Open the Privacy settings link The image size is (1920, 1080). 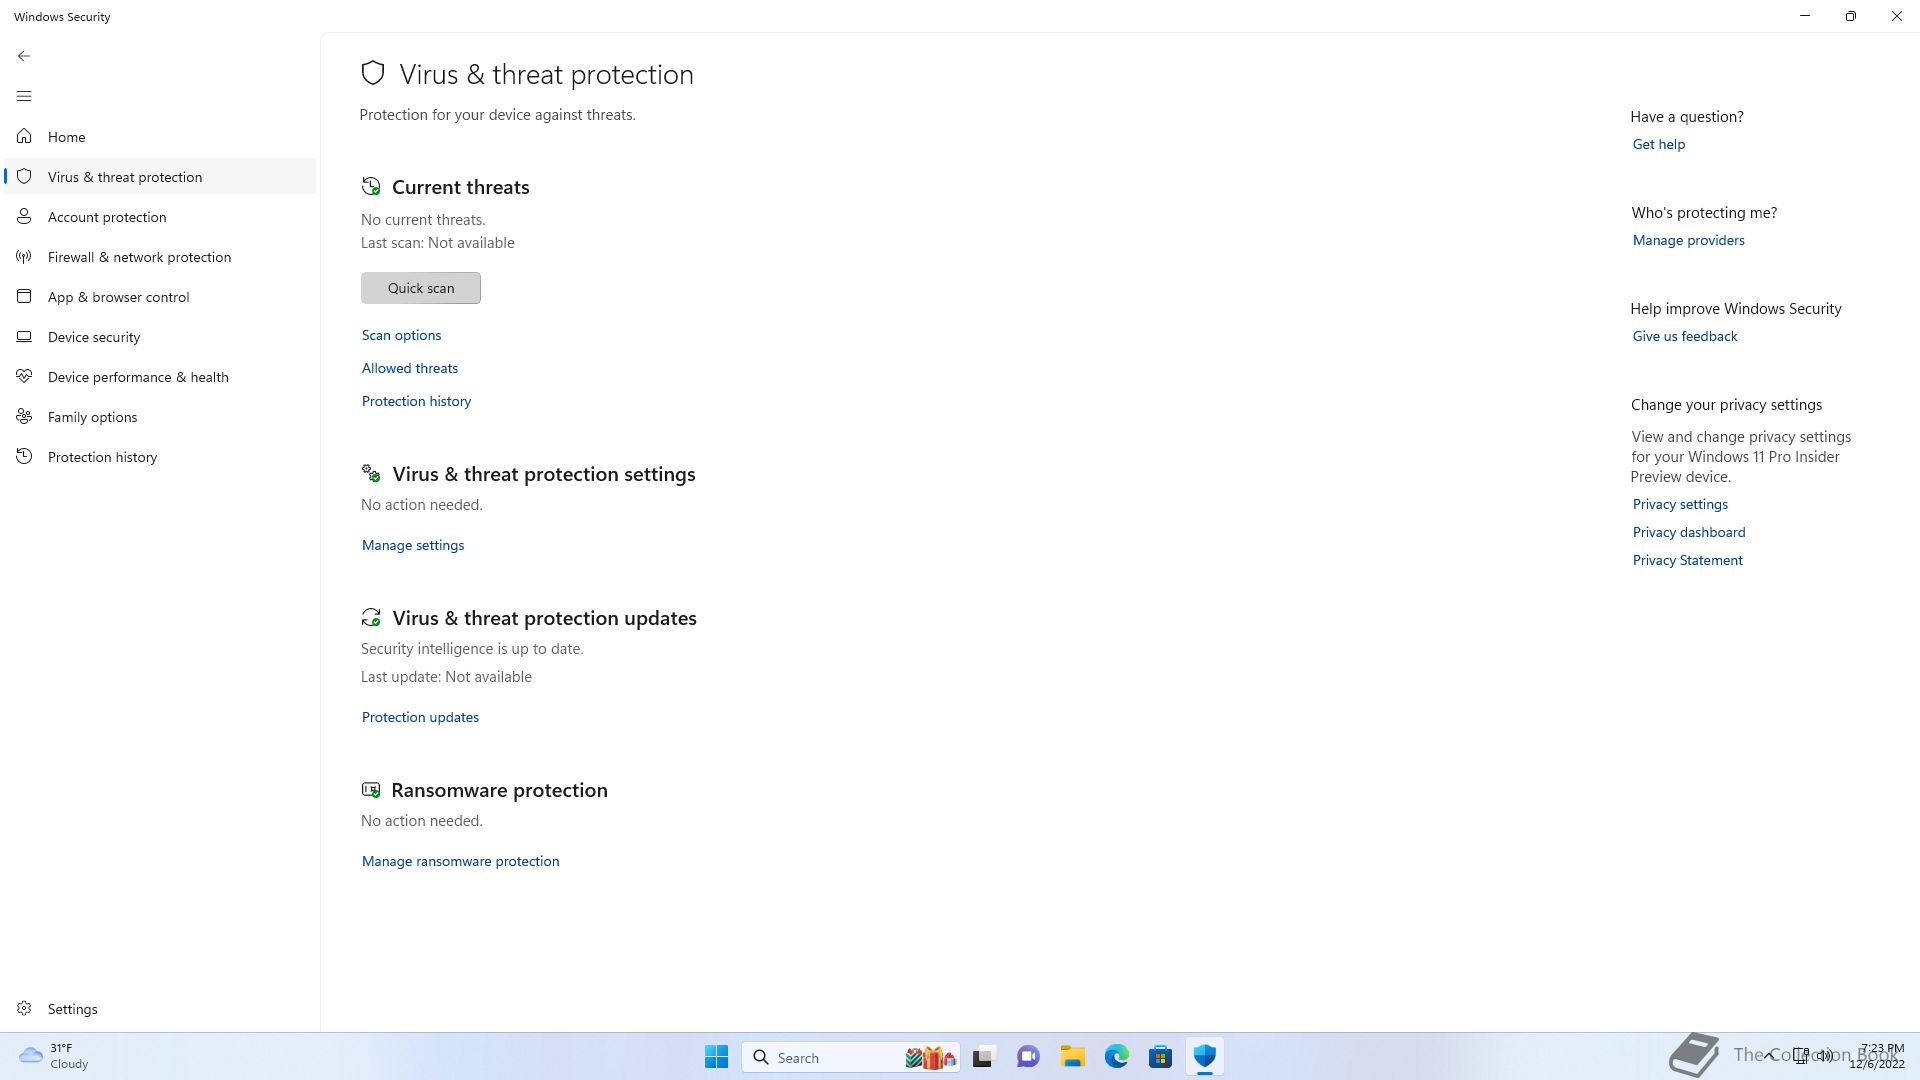pos(1680,504)
